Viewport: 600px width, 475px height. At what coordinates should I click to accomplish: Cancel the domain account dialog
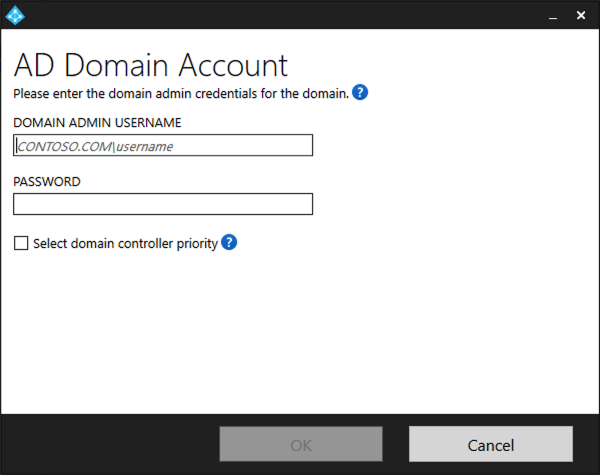click(491, 444)
